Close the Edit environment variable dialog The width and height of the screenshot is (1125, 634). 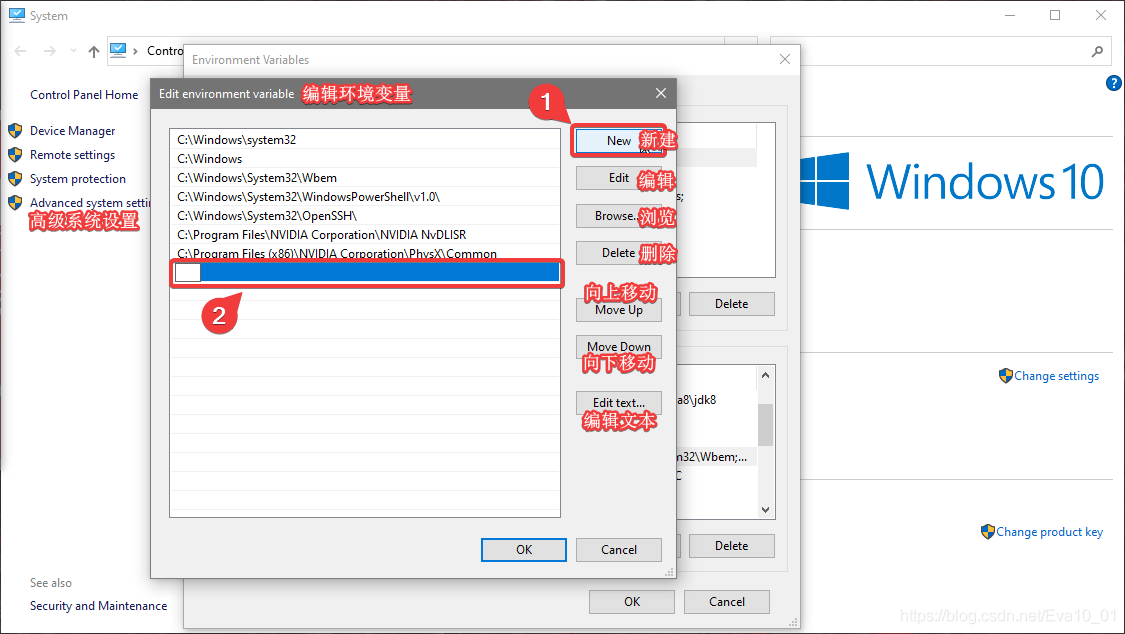coord(661,93)
